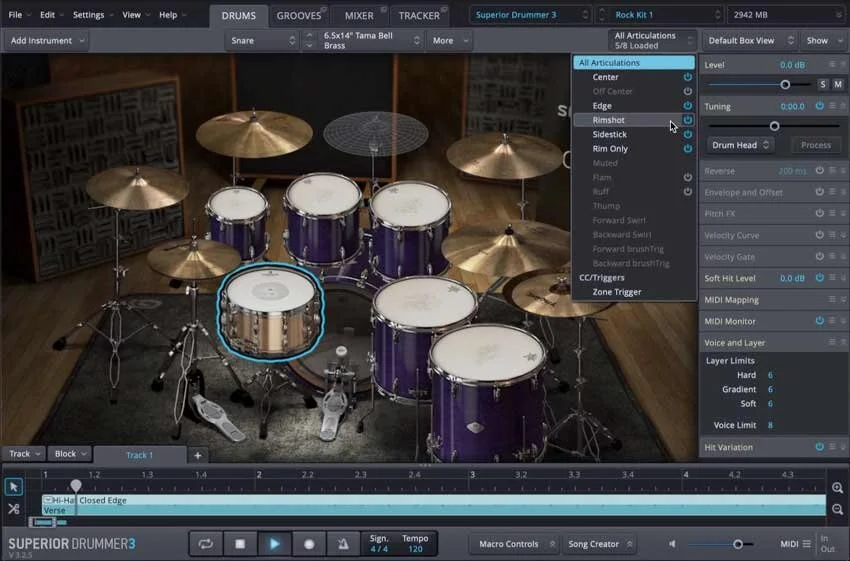Viewport: 850px width, 561px height.
Task: Select the arrow pointer tool in timeline
Action: point(14,487)
